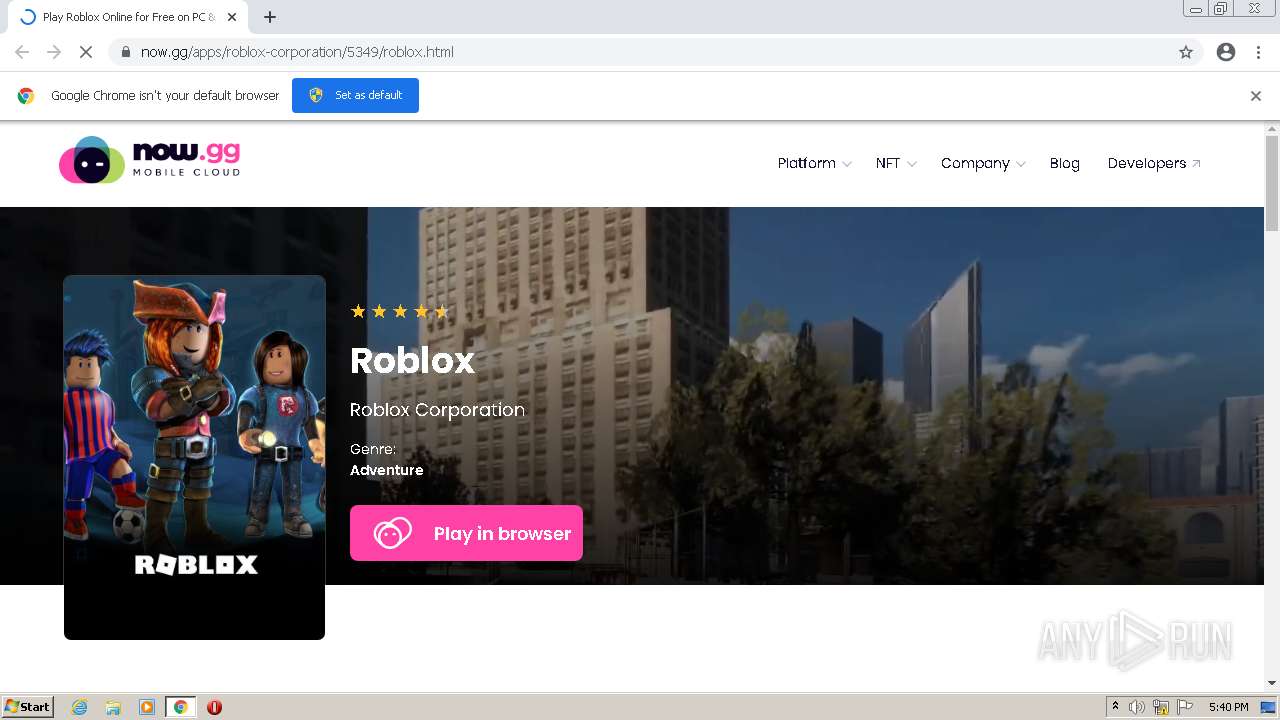
Task: Go forward to the next page
Action: point(54,52)
